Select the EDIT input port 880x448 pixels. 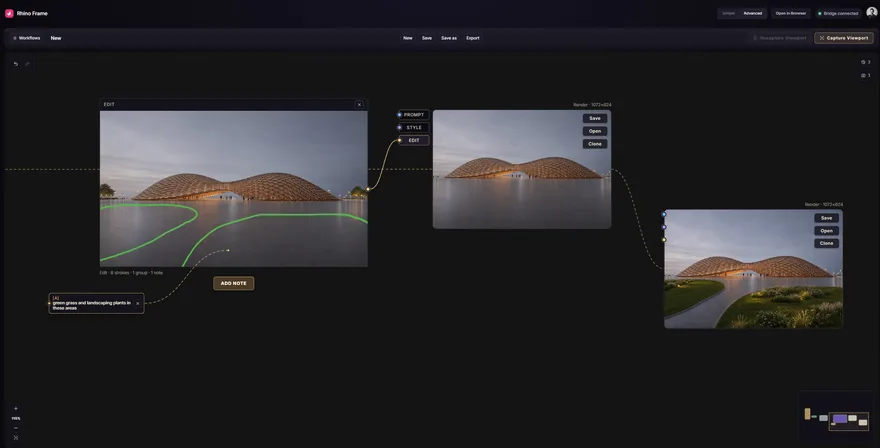point(414,140)
